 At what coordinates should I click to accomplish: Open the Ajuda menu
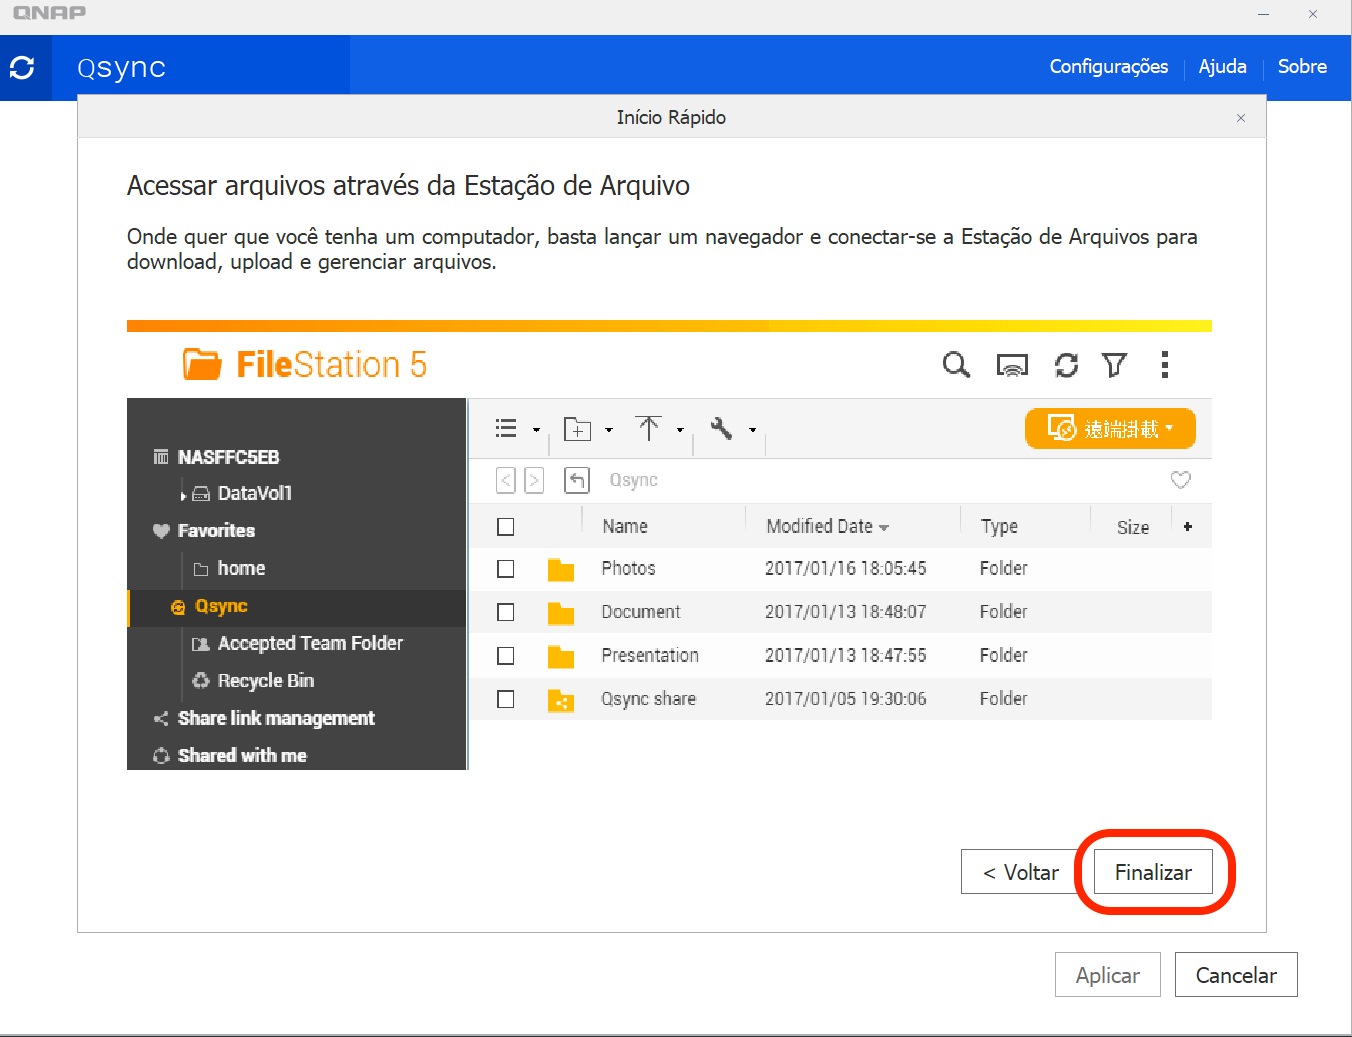click(1222, 67)
